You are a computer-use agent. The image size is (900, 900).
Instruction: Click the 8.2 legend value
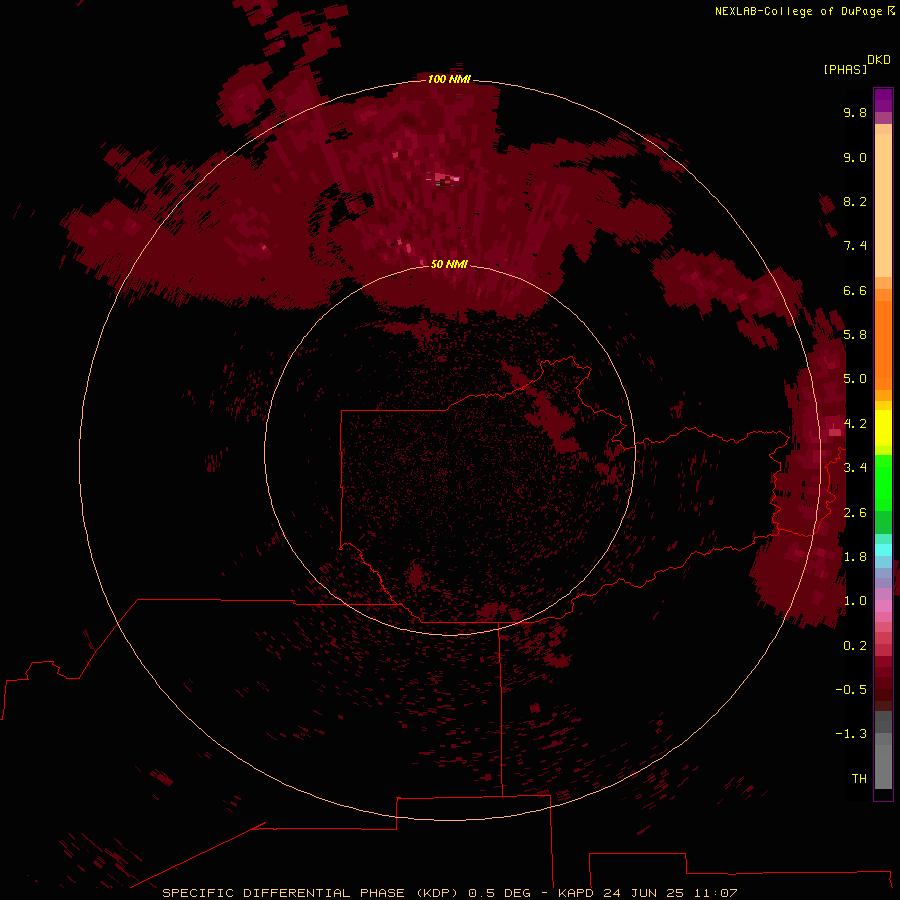855,201
